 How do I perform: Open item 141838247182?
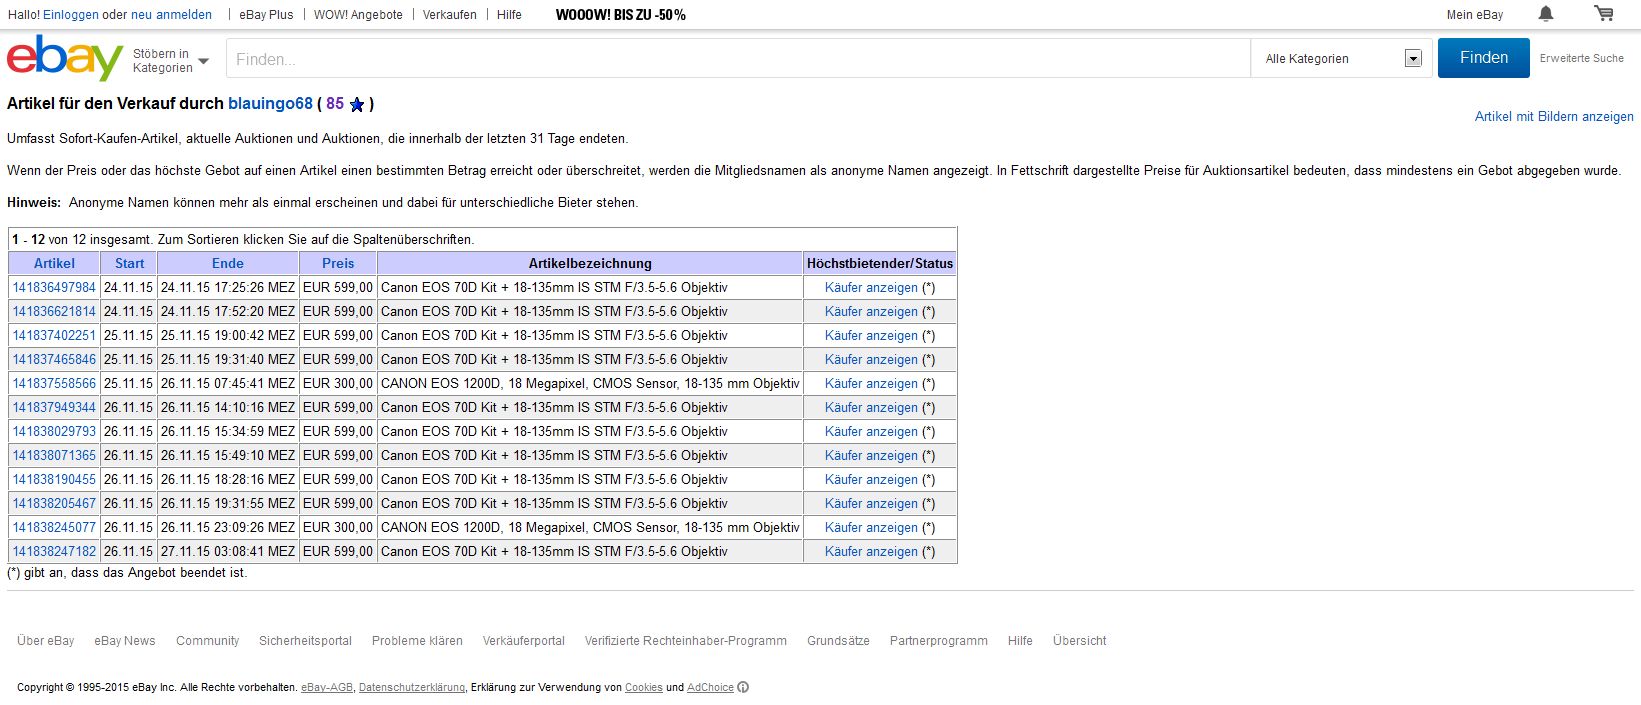pyautogui.click(x=54, y=551)
